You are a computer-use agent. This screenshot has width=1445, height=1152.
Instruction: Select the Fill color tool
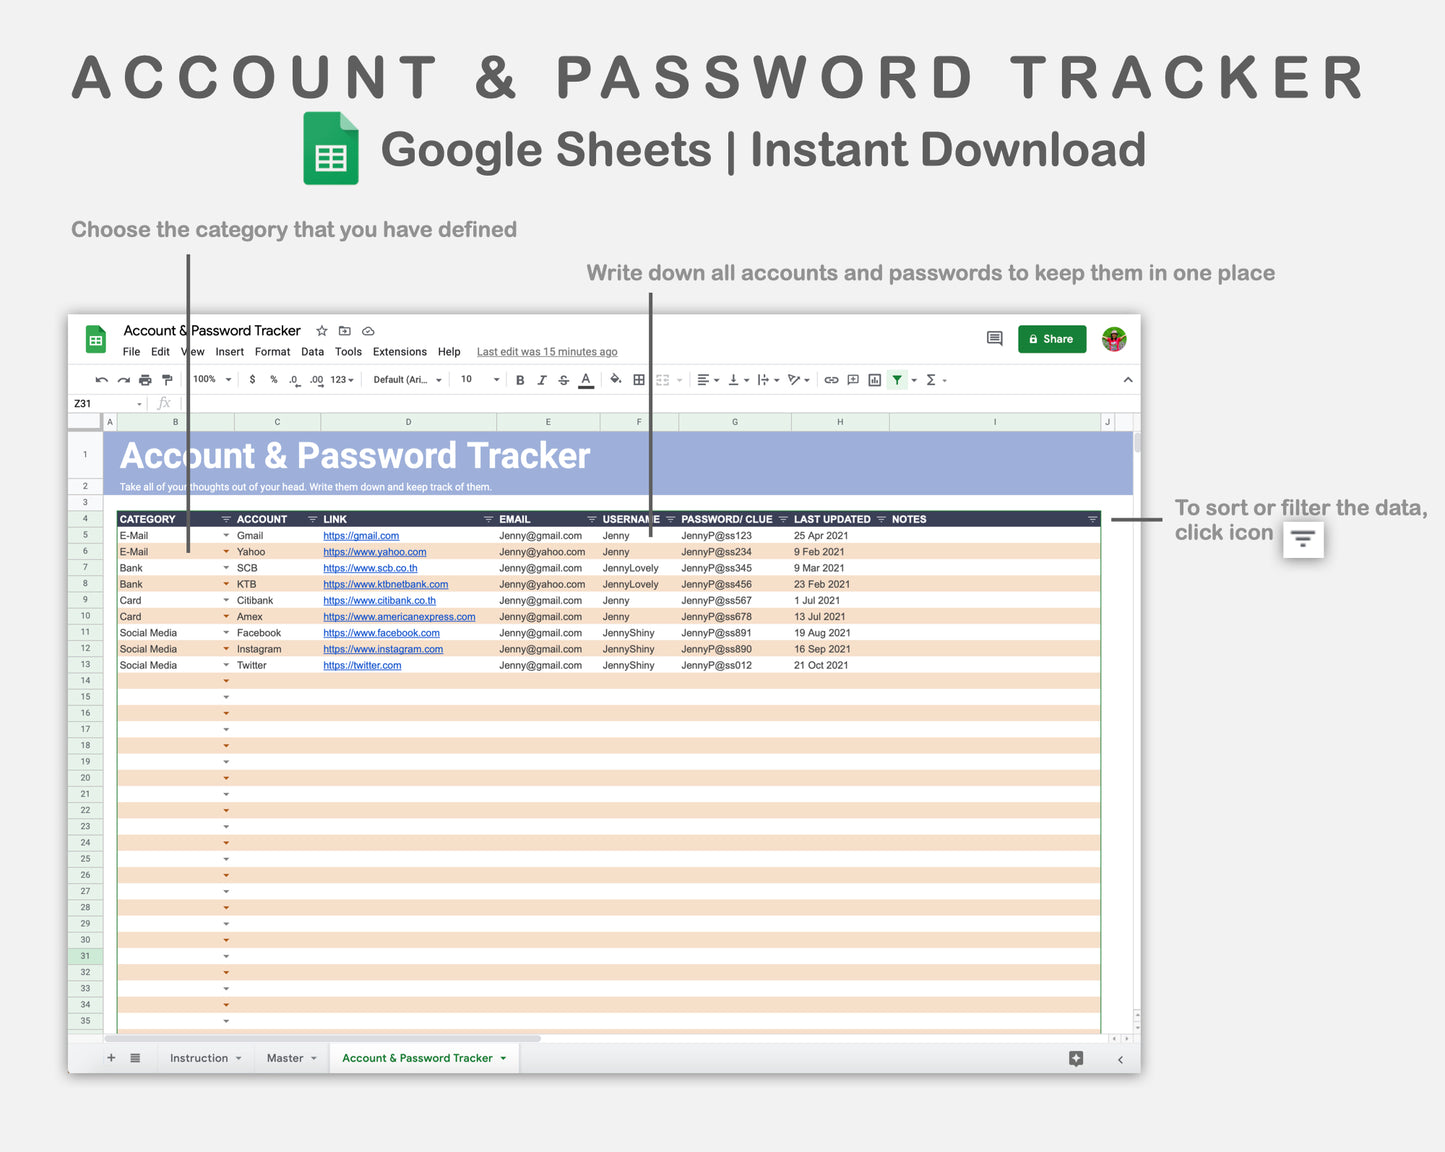click(615, 380)
